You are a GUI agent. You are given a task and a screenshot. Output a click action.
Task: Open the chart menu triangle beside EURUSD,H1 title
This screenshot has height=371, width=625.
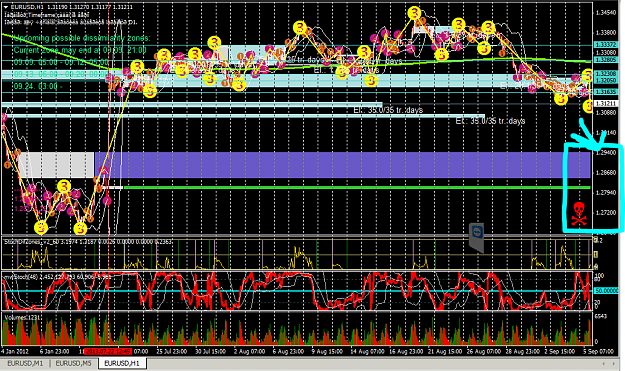(x=6, y=7)
